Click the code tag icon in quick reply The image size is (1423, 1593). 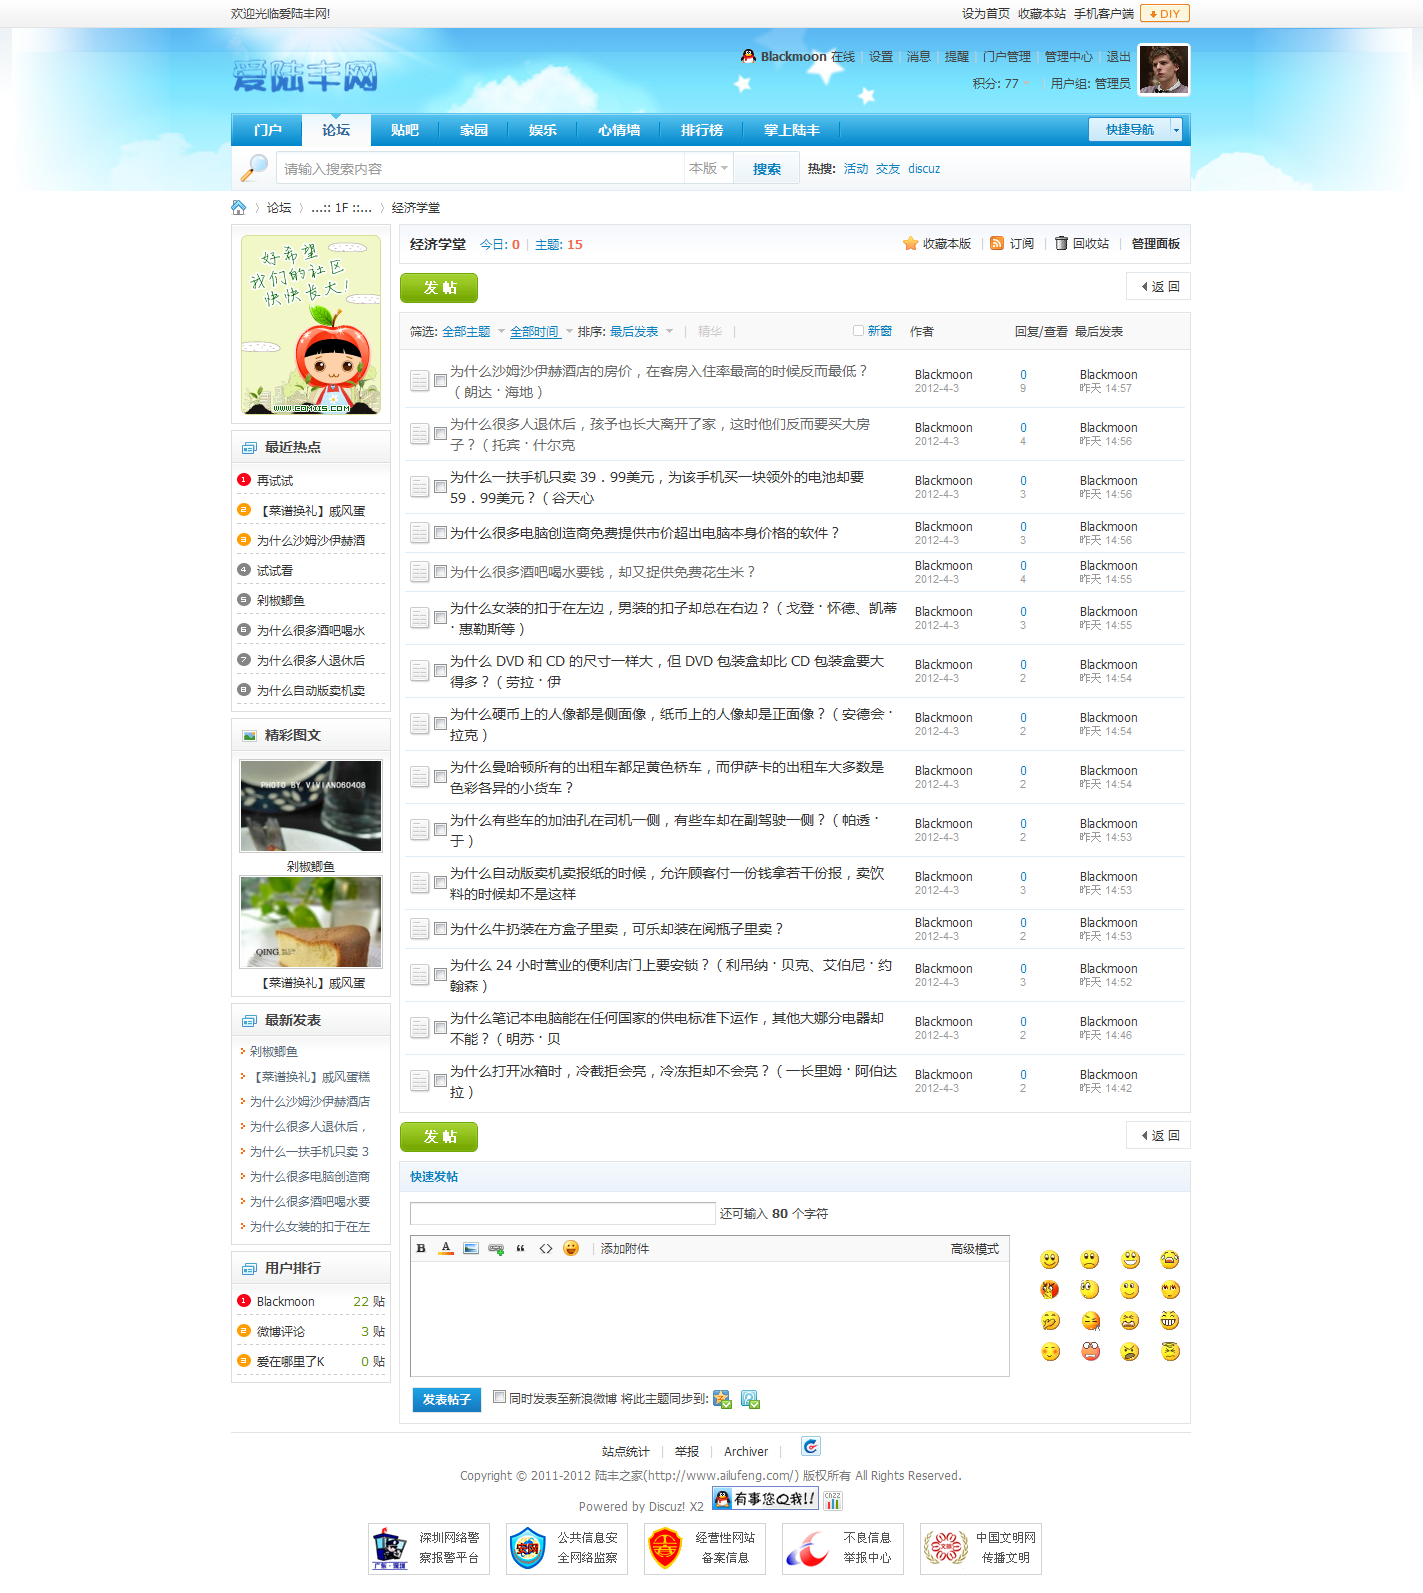[x=546, y=1248]
